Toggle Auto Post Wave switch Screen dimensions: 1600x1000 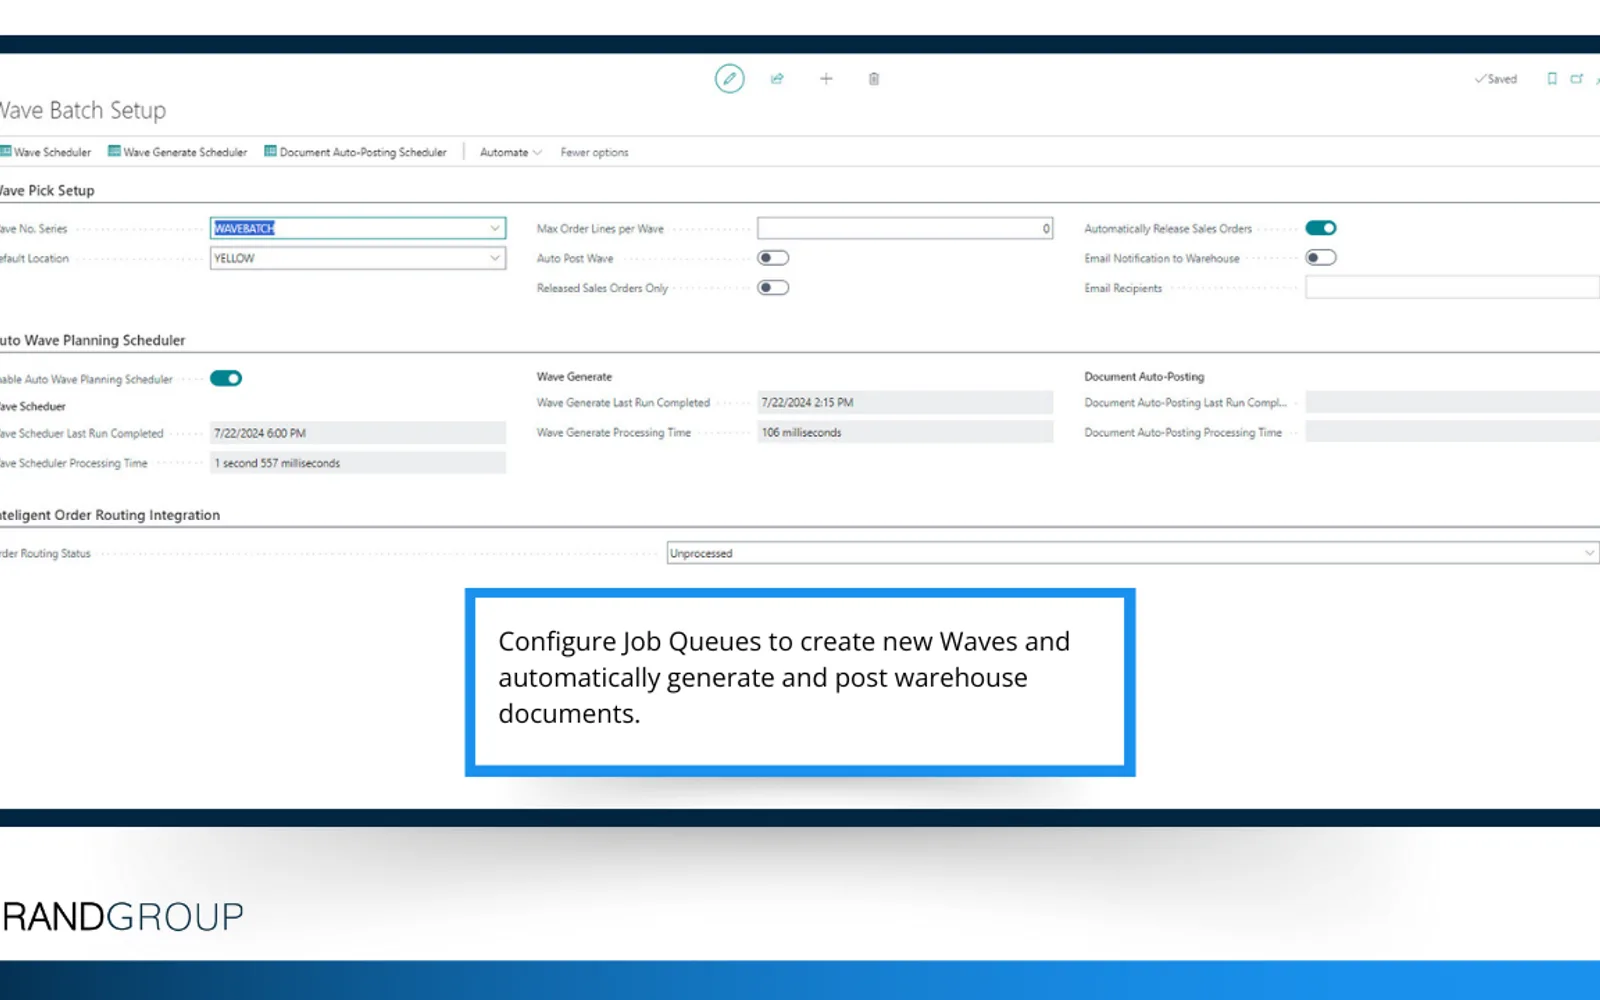[773, 258]
